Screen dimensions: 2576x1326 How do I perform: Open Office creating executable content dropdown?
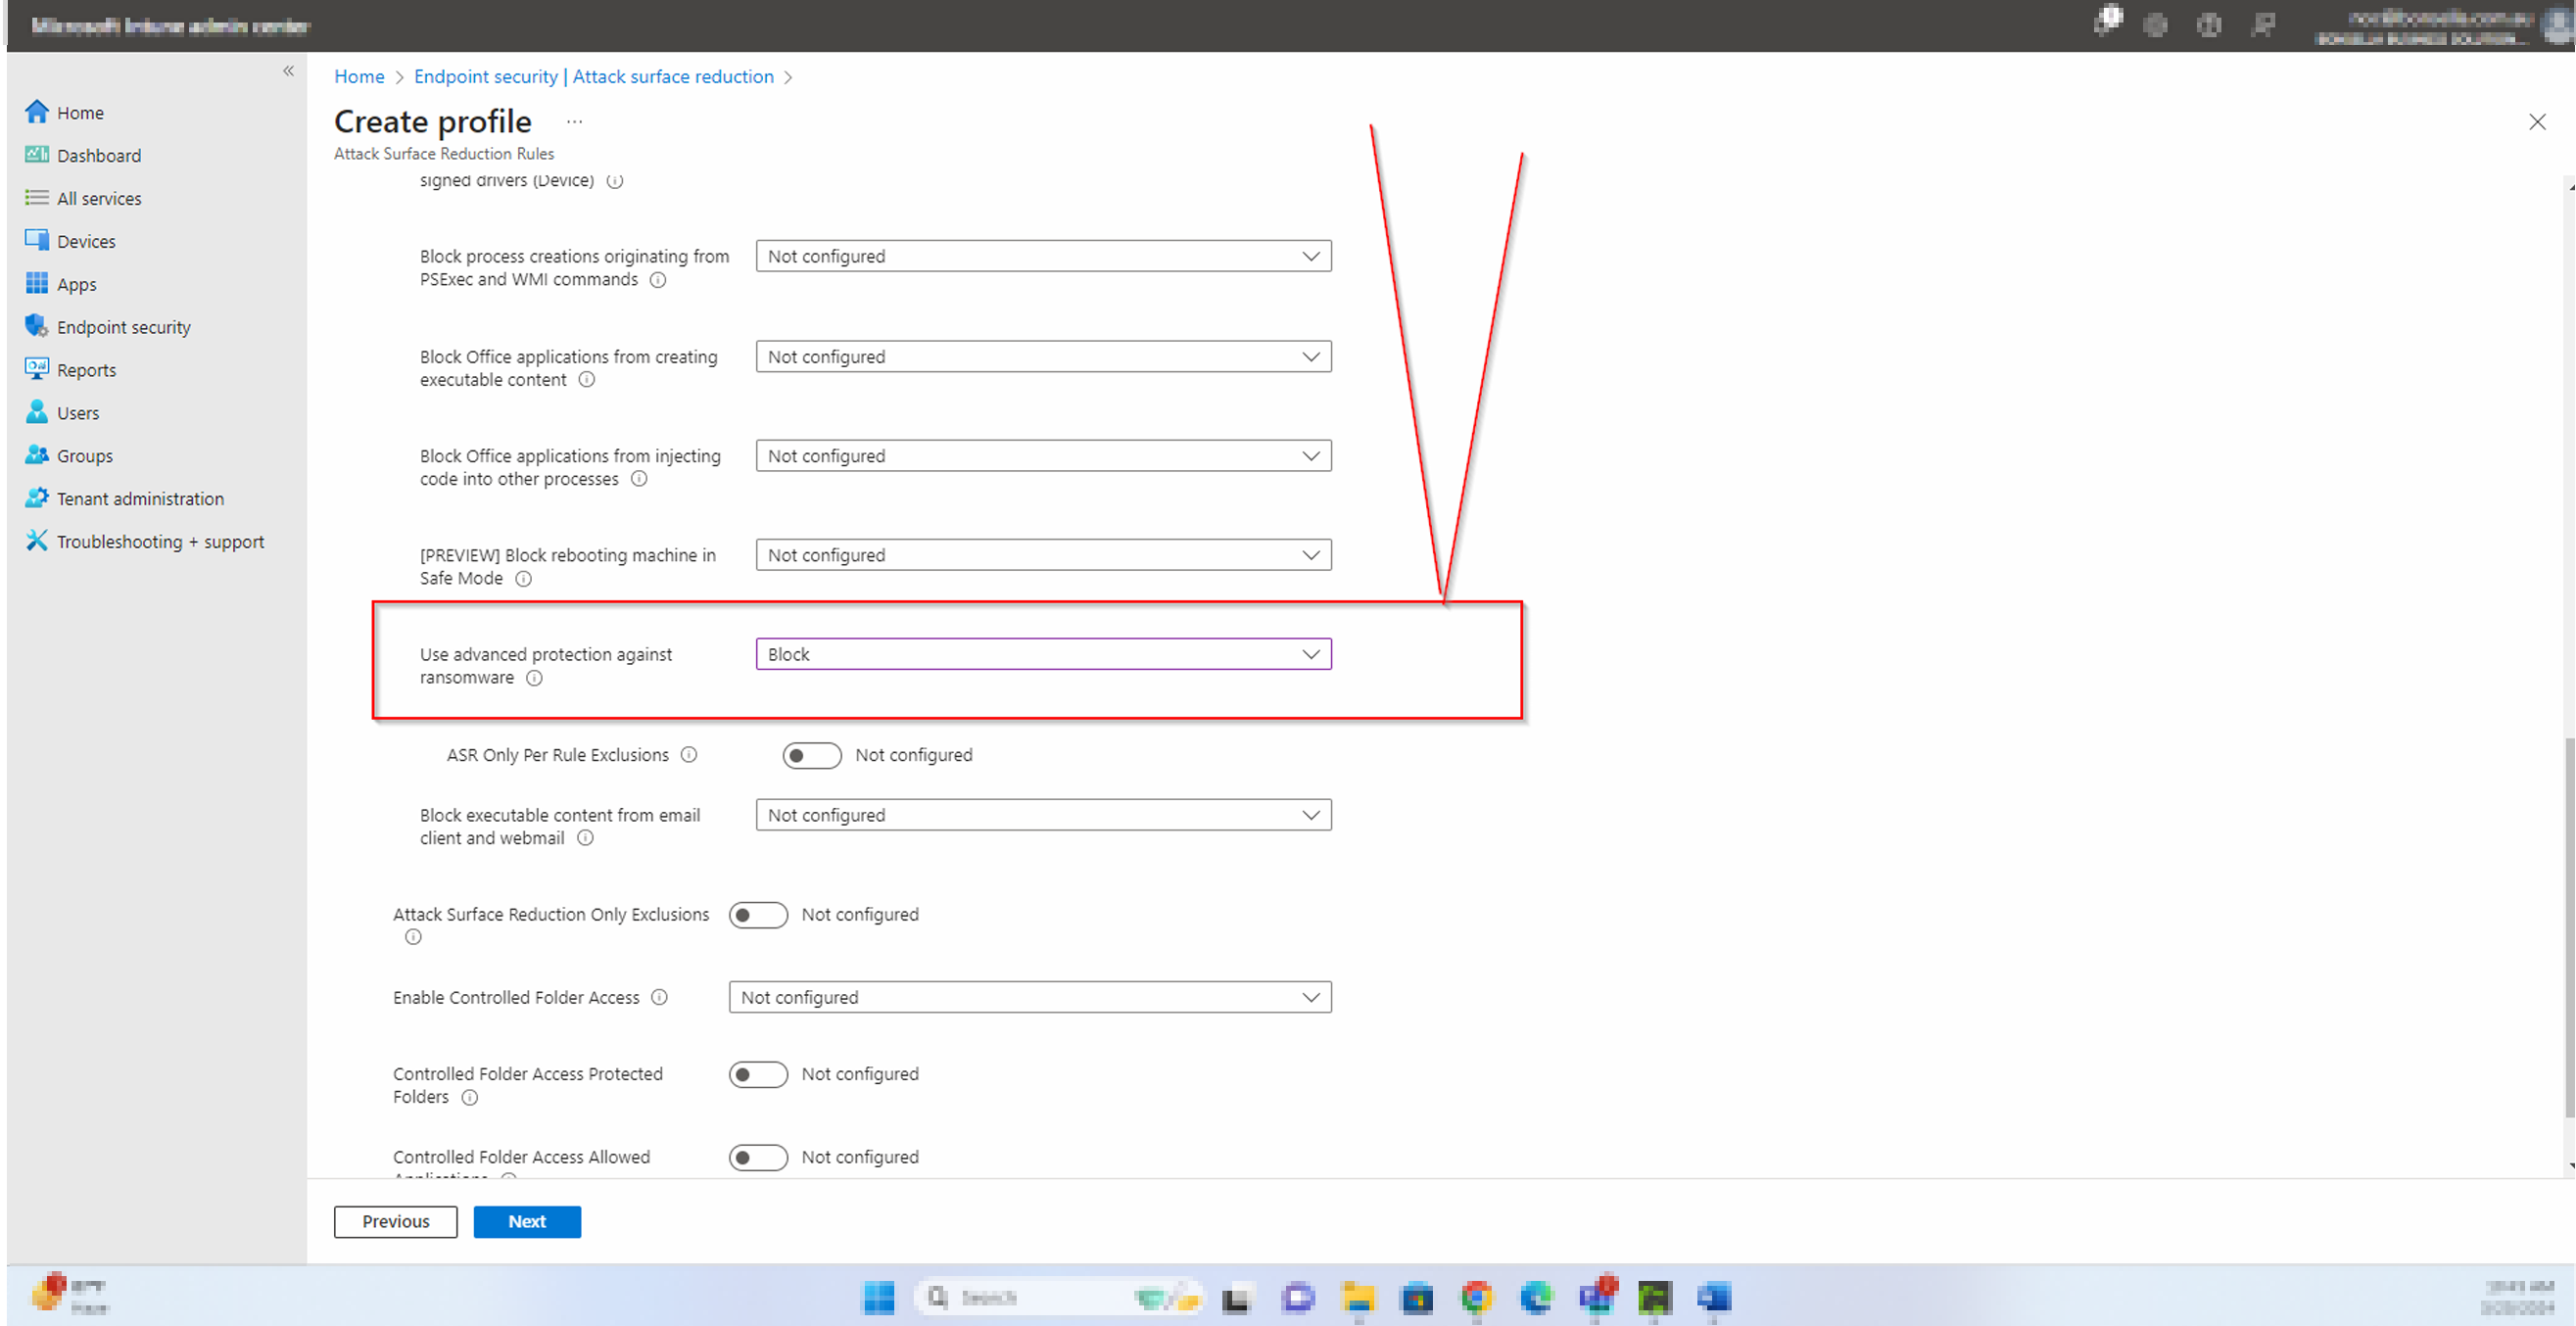point(1043,357)
